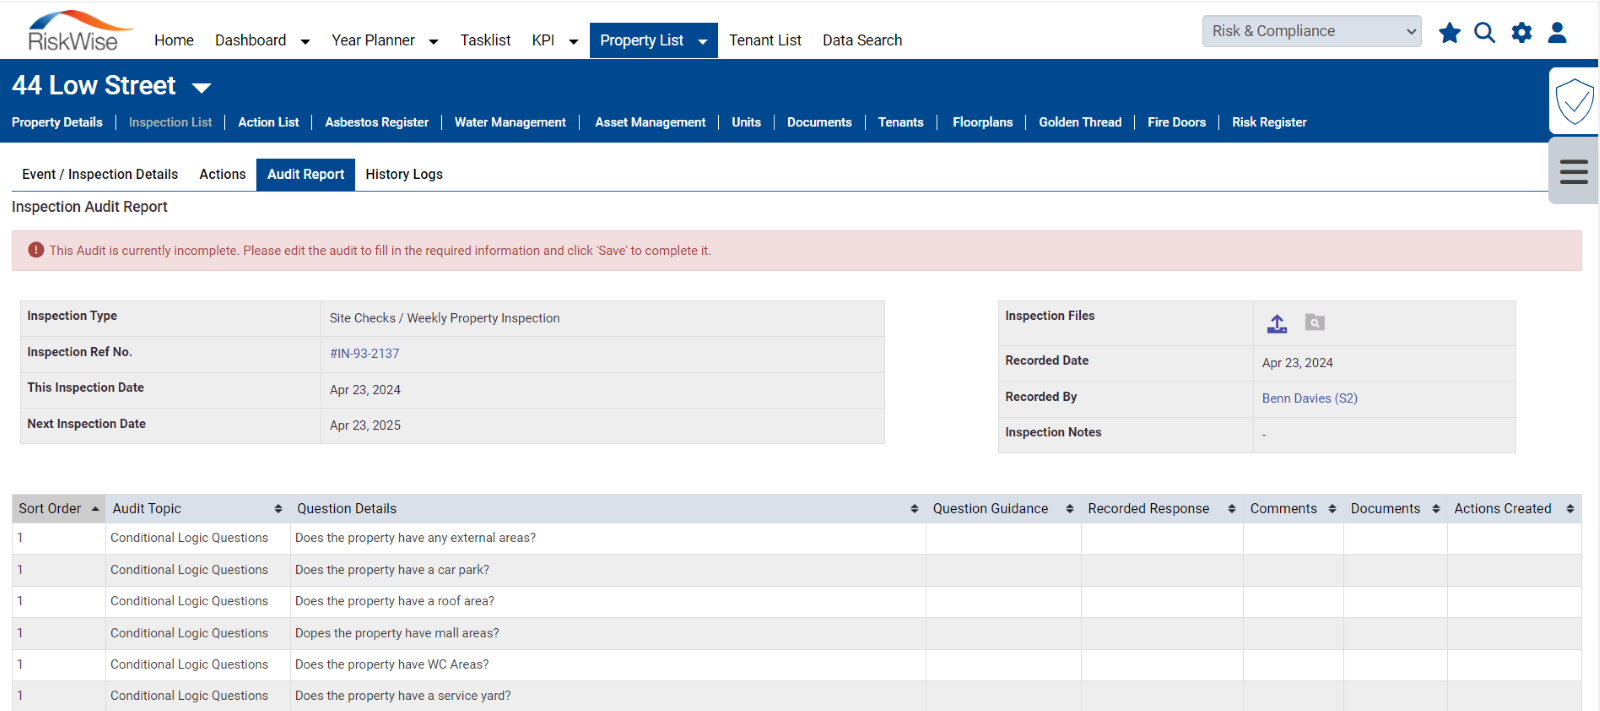Upload an inspection file
Viewport: 1600px width, 711px height.
point(1277,323)
